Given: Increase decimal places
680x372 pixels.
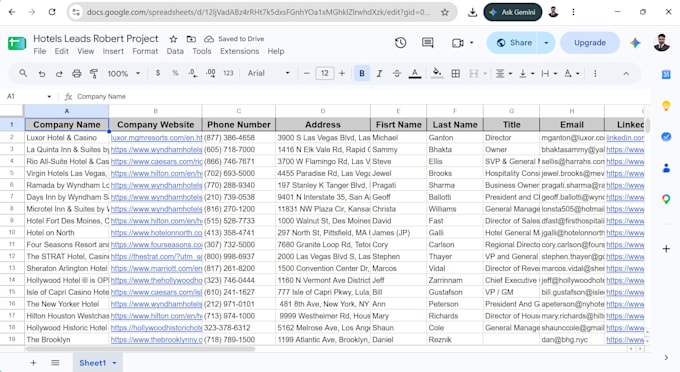Looking at the screenshot, I should [211, 73].
